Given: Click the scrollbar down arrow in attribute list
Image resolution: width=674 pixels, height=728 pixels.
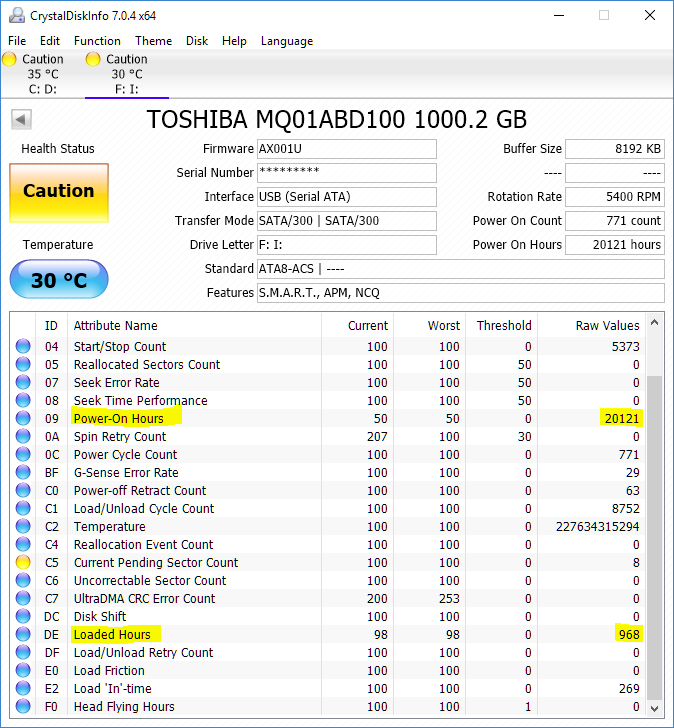Looking at the screenshot, I should [x=655, y=708].
